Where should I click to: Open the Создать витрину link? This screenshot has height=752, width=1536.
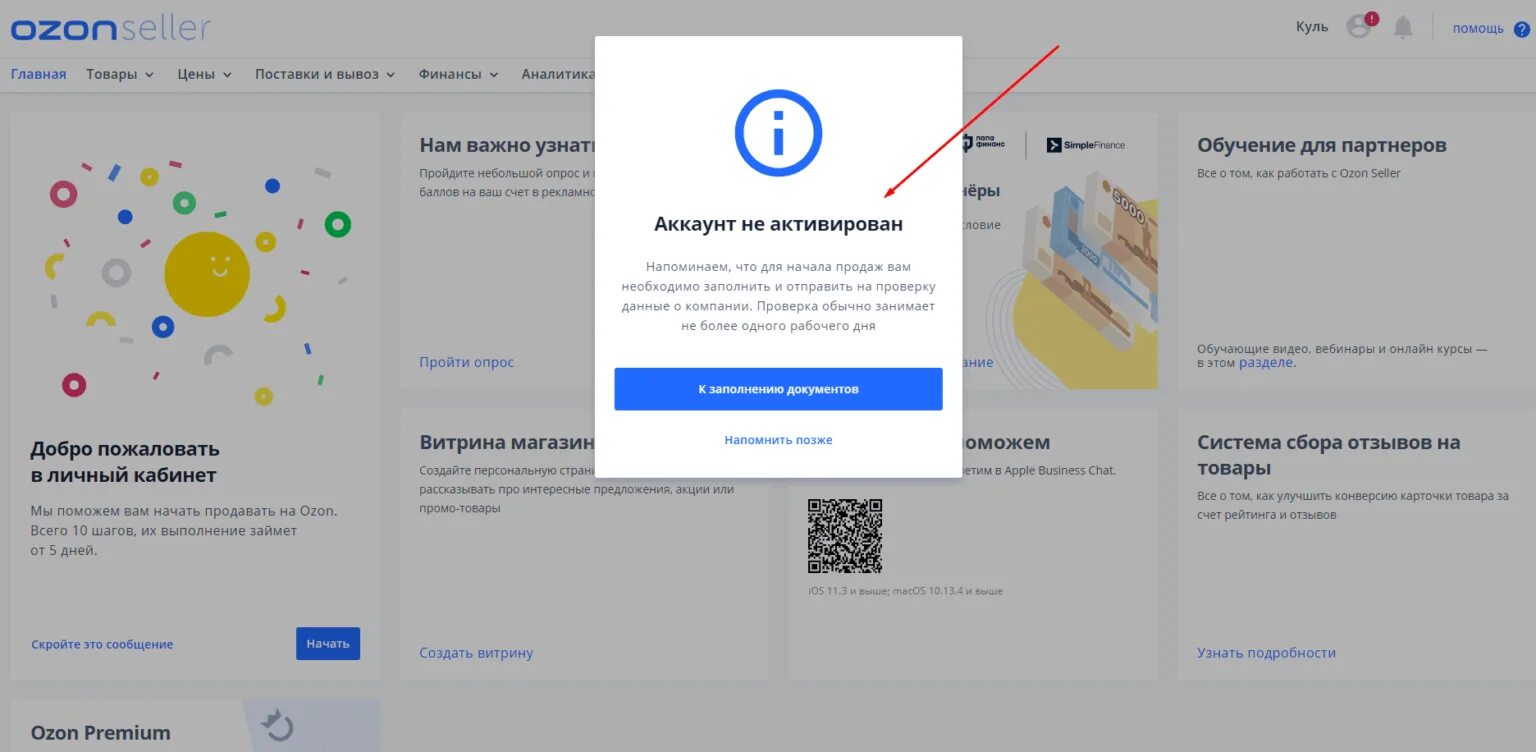(476, 653)
